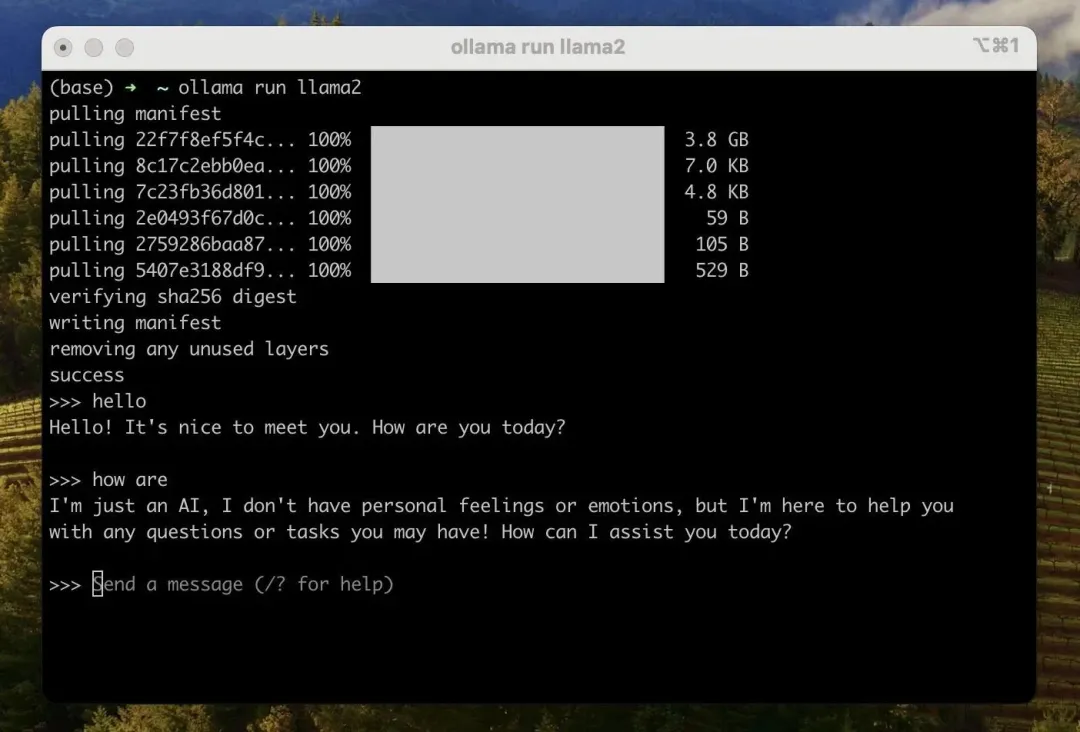Click the 'success' status line
The width and height of the screenshot is (1080, 732).
[x=87, y=375]
